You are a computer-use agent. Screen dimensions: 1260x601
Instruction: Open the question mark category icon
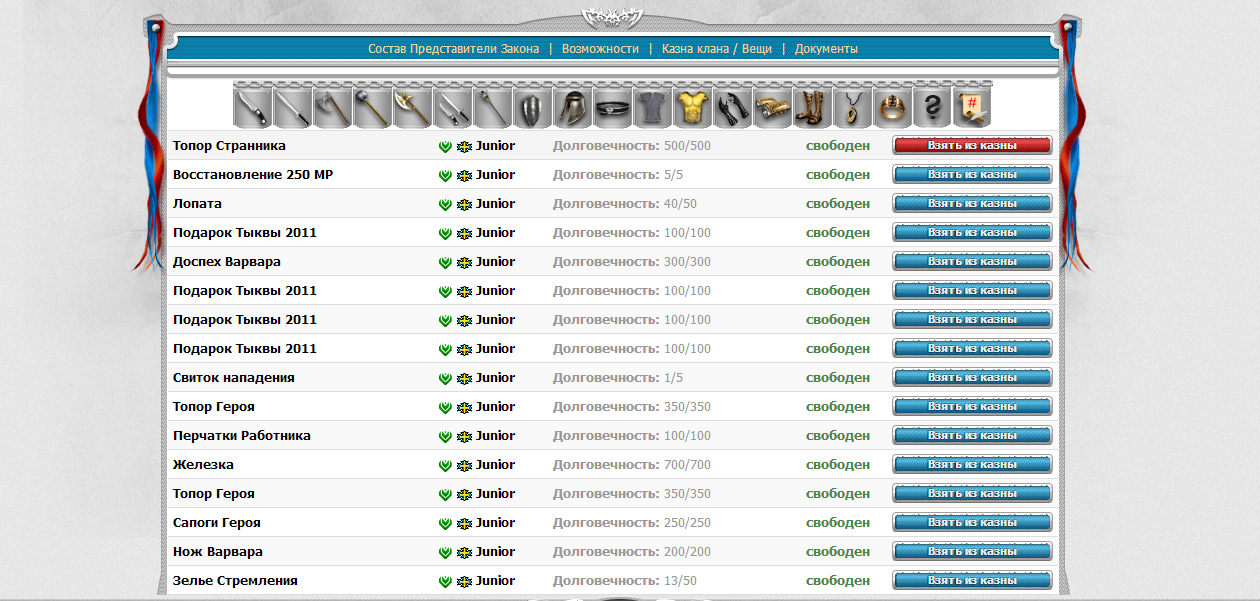(933, 106)
